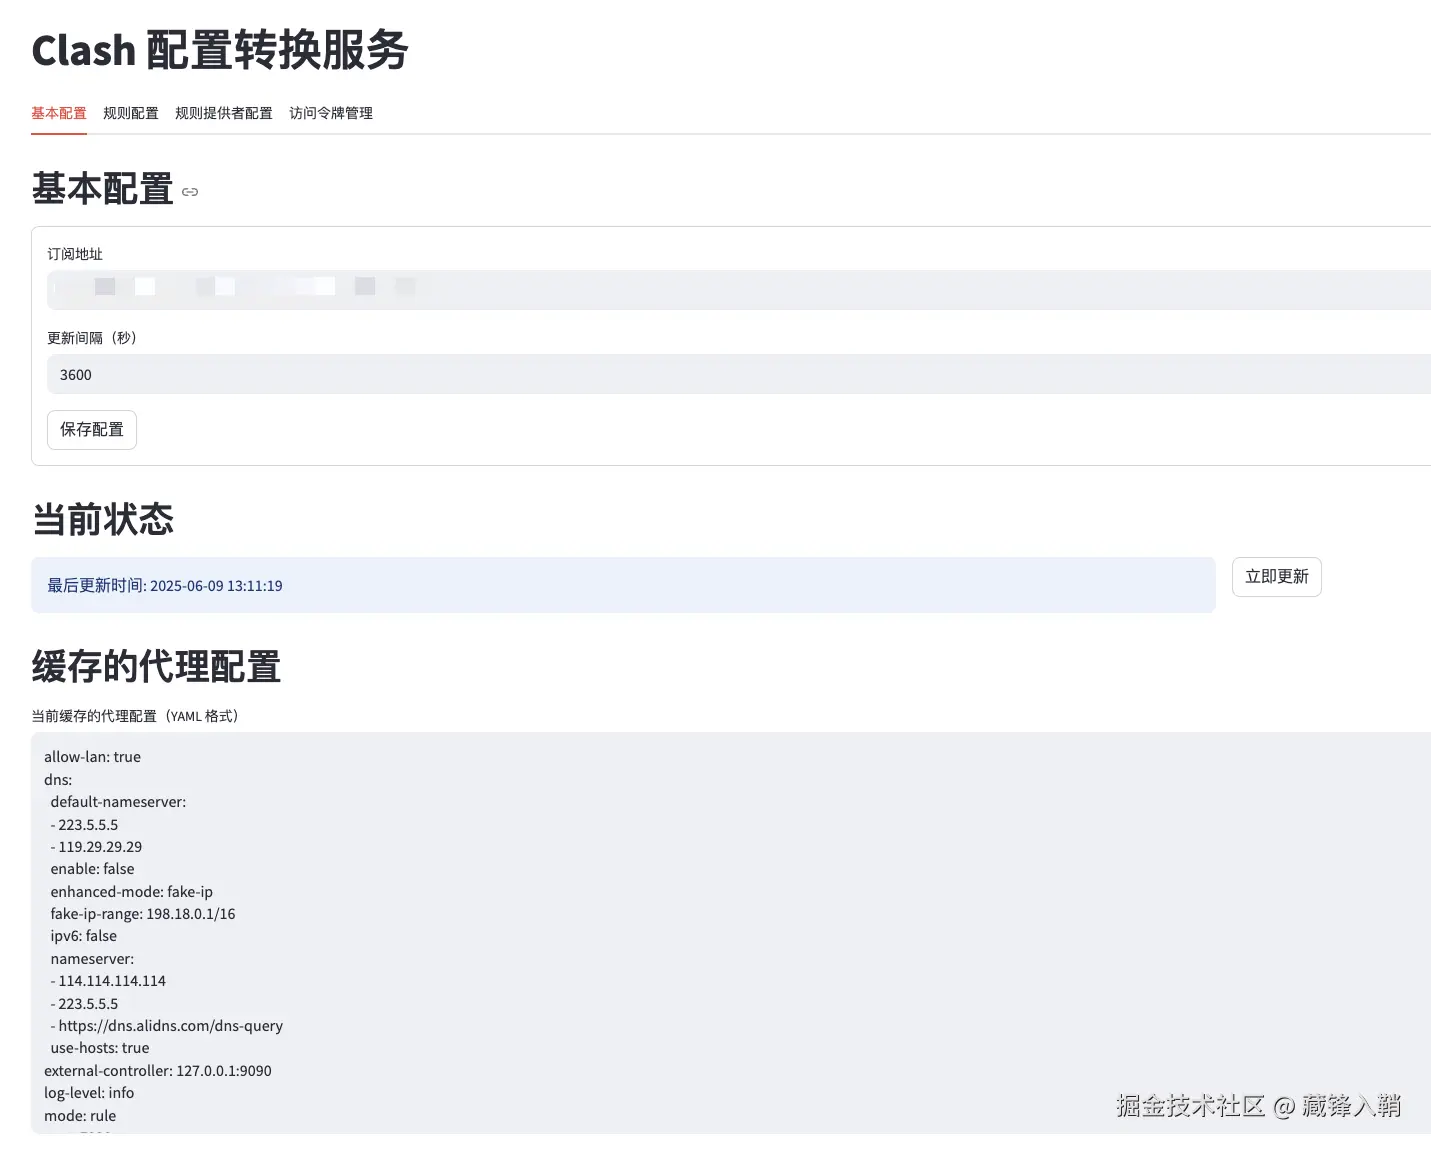Open the 规则配置 tab
This screenshot has width=1431, height=1149.
click(131, 113)
